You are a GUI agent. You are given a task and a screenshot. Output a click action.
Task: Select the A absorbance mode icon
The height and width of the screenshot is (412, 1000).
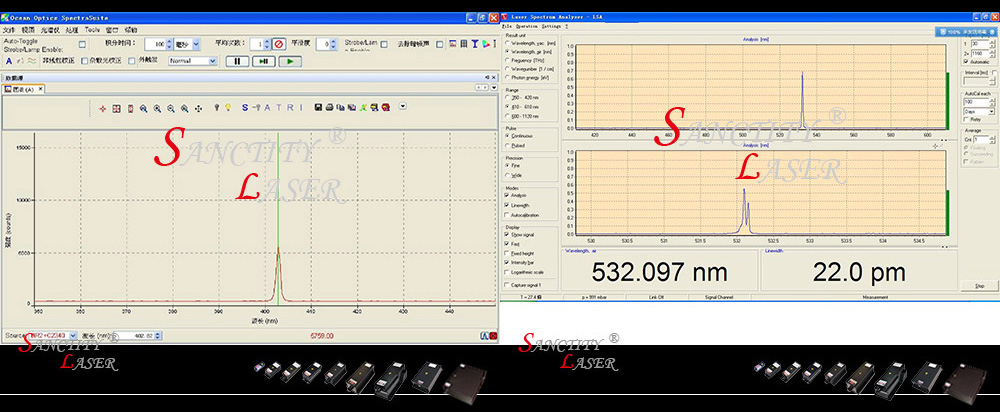pos(267,108)
